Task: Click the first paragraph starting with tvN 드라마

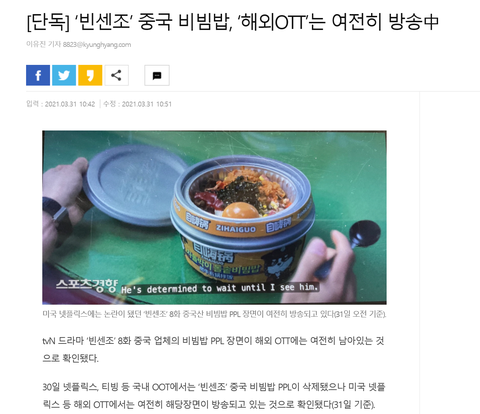Action: 213,349
